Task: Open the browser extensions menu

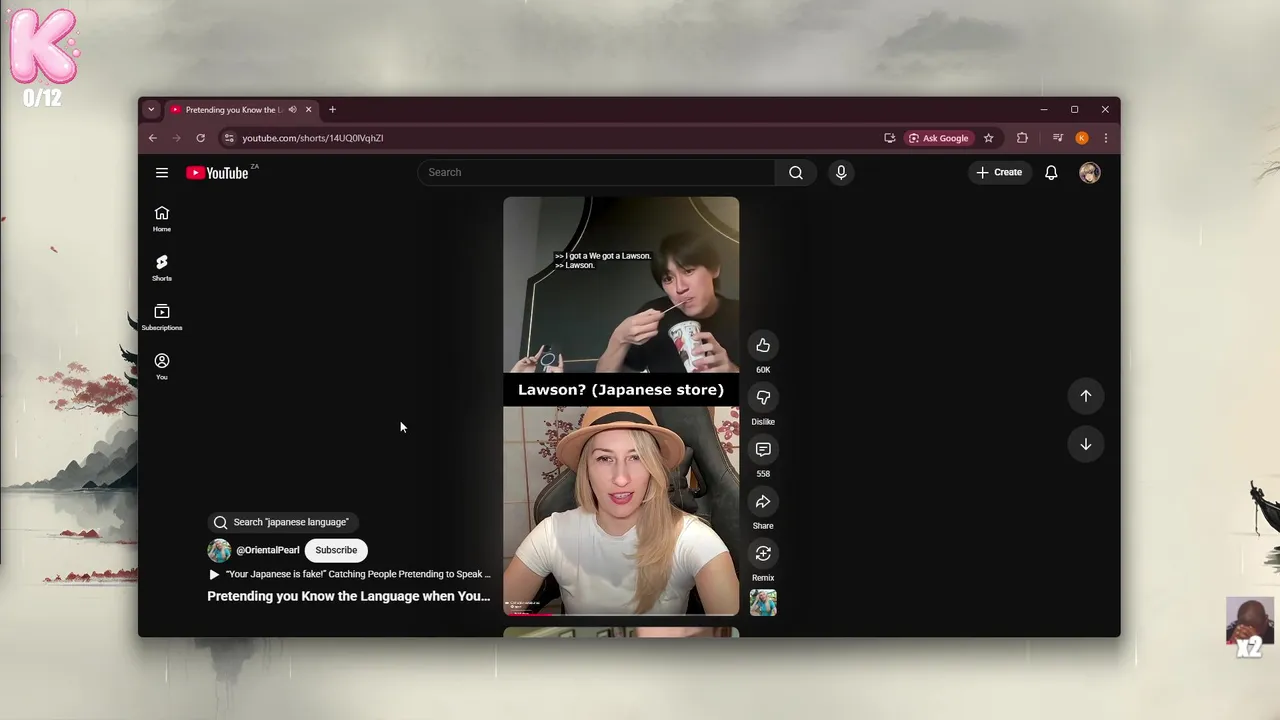Action: tap(1022, 138)
